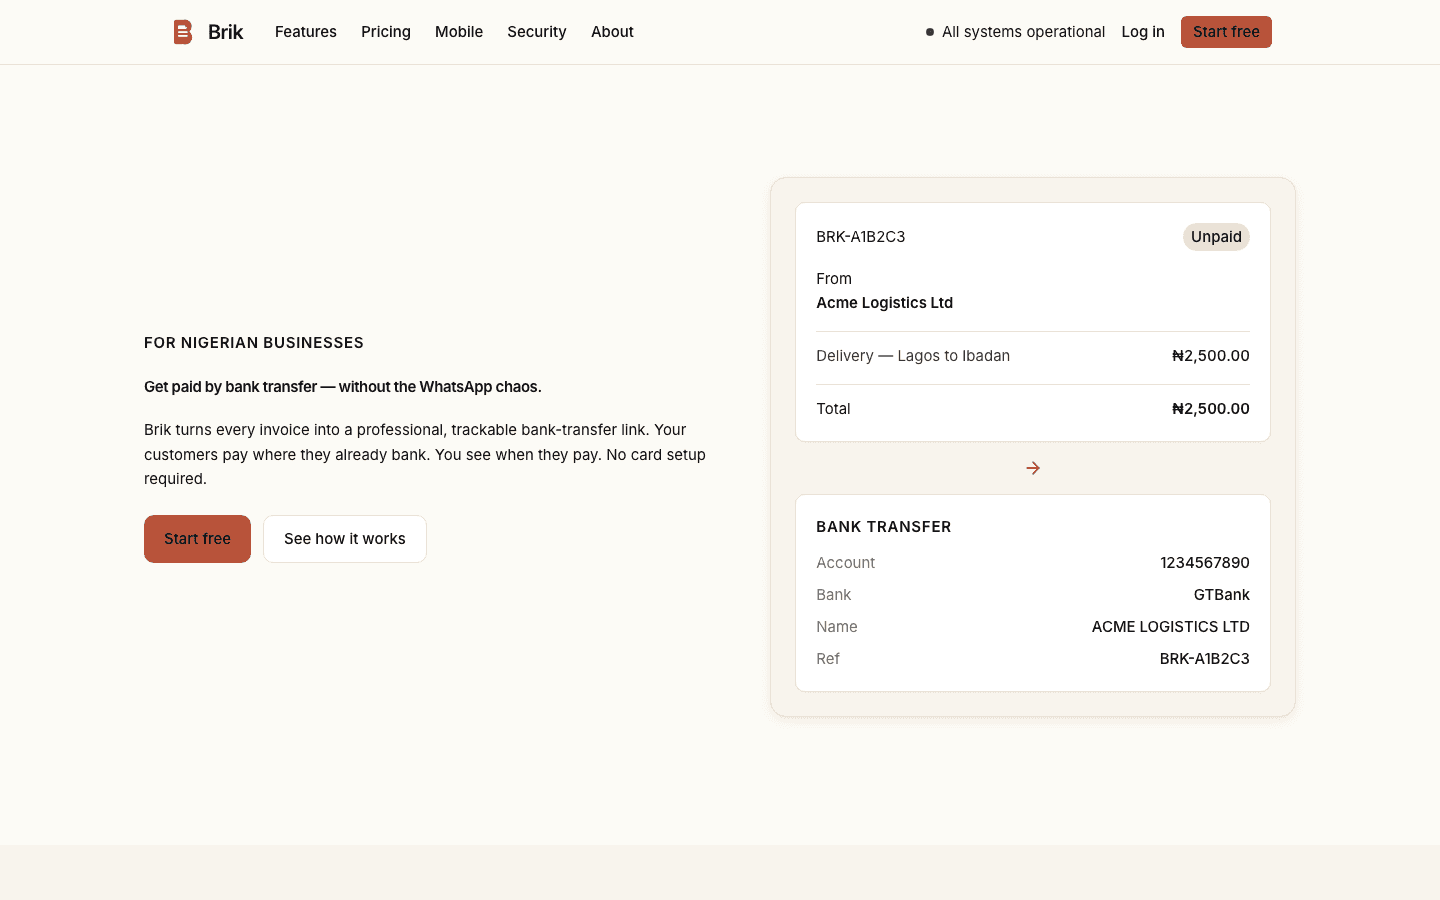Click the hero Start free button

click(x=197, y=539)
